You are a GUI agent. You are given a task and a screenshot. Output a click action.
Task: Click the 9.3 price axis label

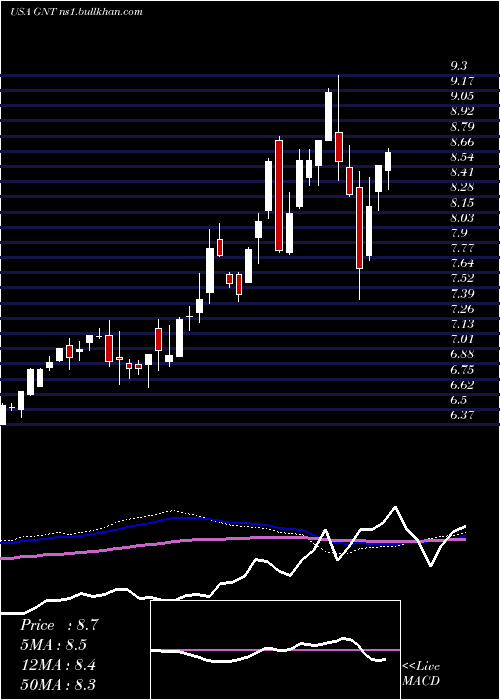(x=458, y=66)
